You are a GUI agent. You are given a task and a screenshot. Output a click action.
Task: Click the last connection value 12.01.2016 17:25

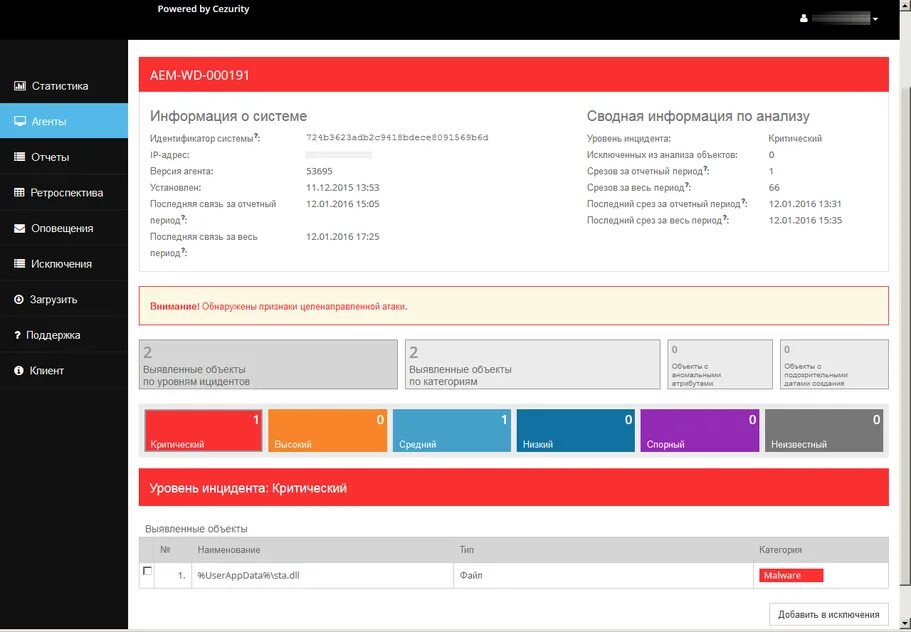pos(343,236)
